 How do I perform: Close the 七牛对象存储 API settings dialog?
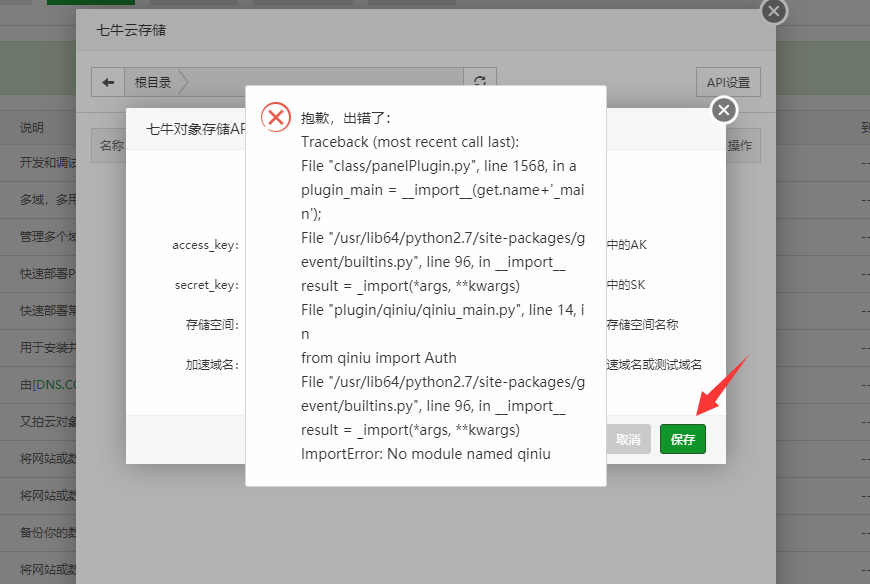pyautogui.click(x=724, y=110)
